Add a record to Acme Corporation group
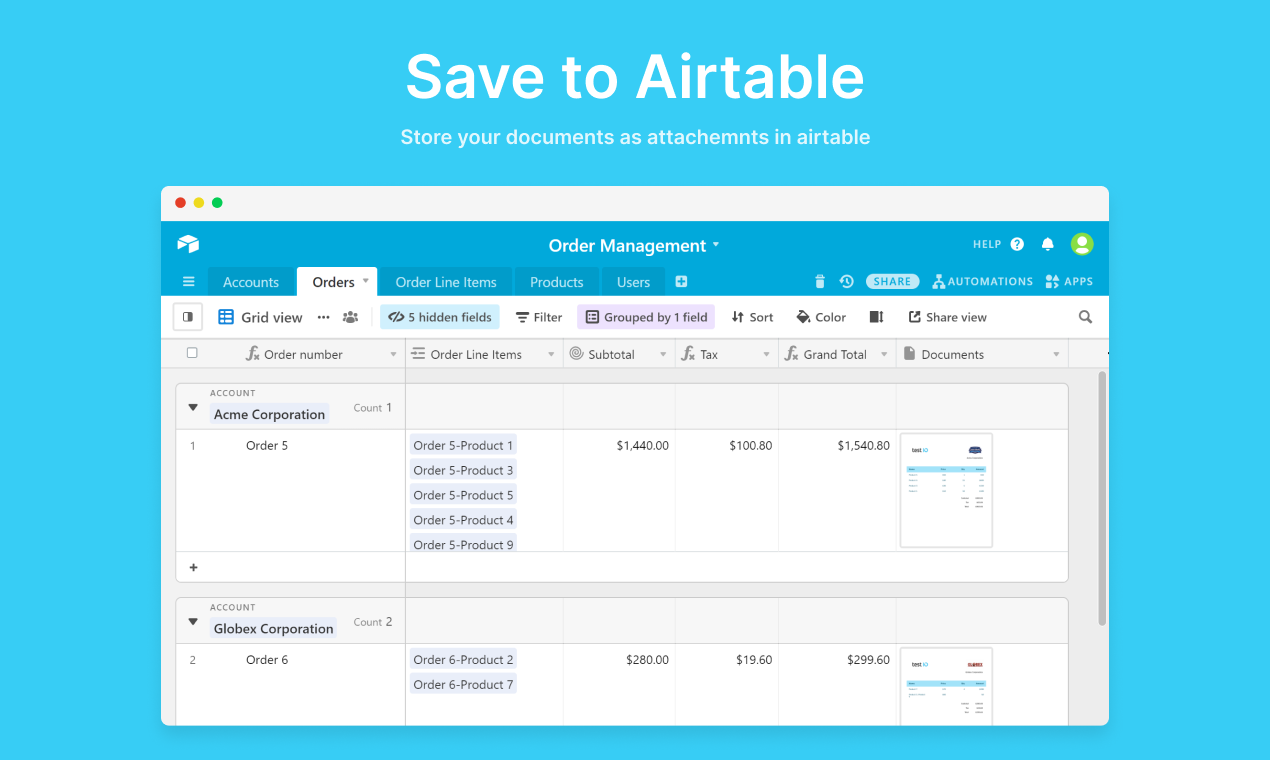This screenshot has height=760, width=1270. tap(193, 567)
